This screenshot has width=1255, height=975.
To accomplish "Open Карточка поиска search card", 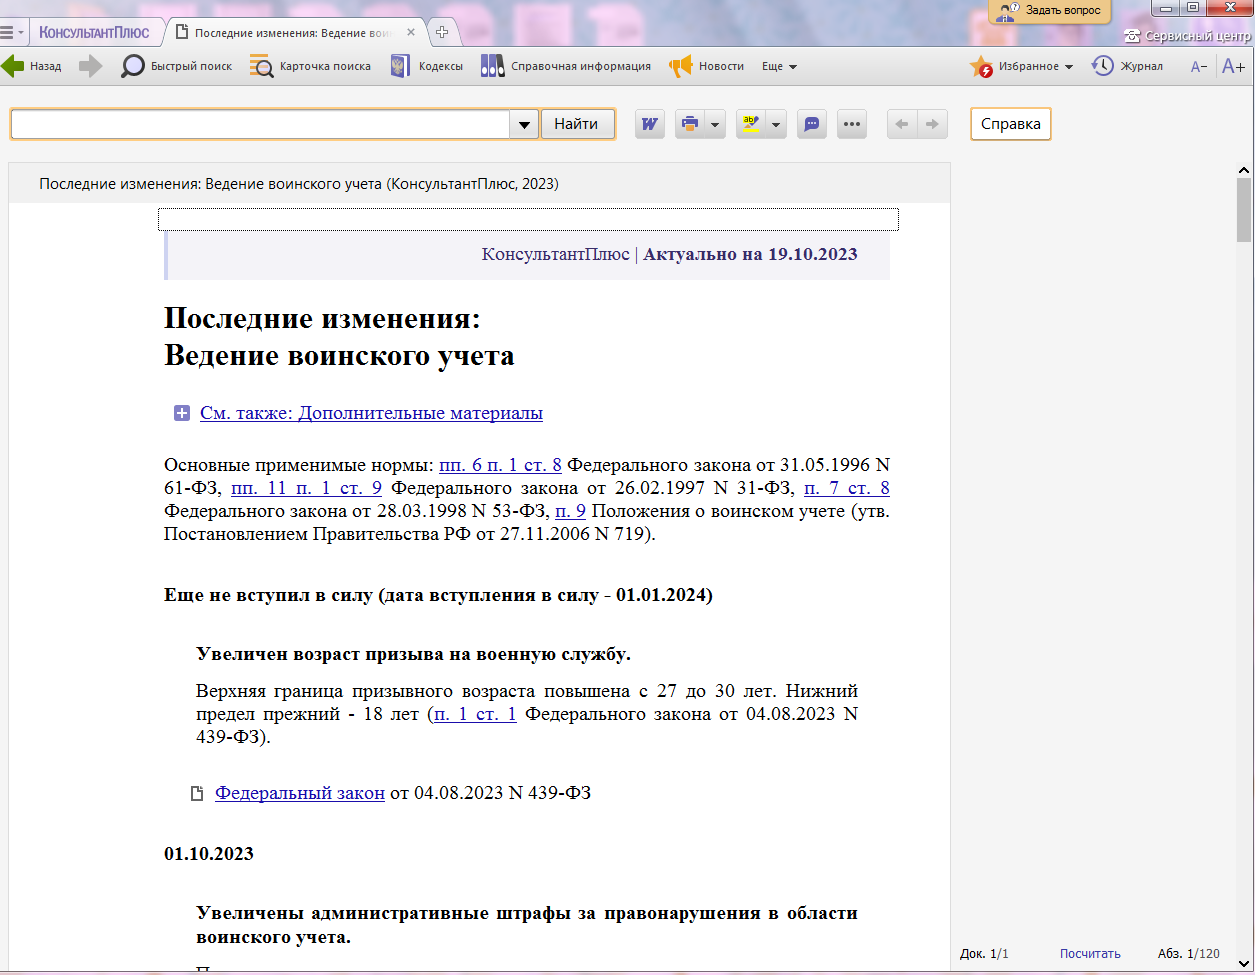I will (310, 66).
